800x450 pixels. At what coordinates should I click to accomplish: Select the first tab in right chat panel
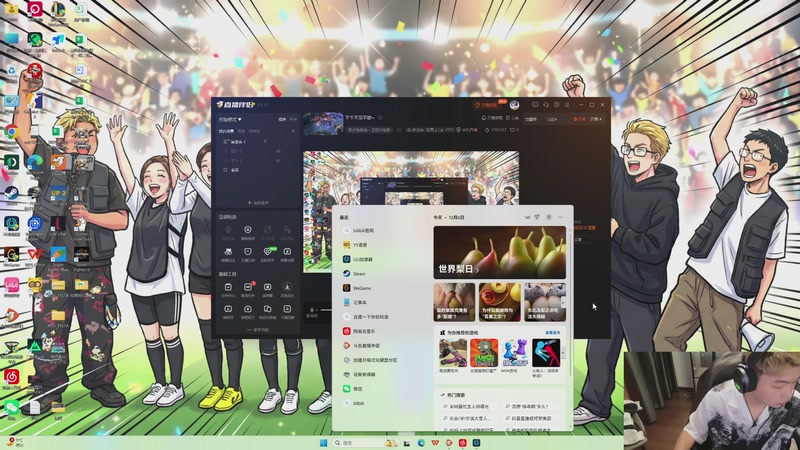[x=531, y=119]
